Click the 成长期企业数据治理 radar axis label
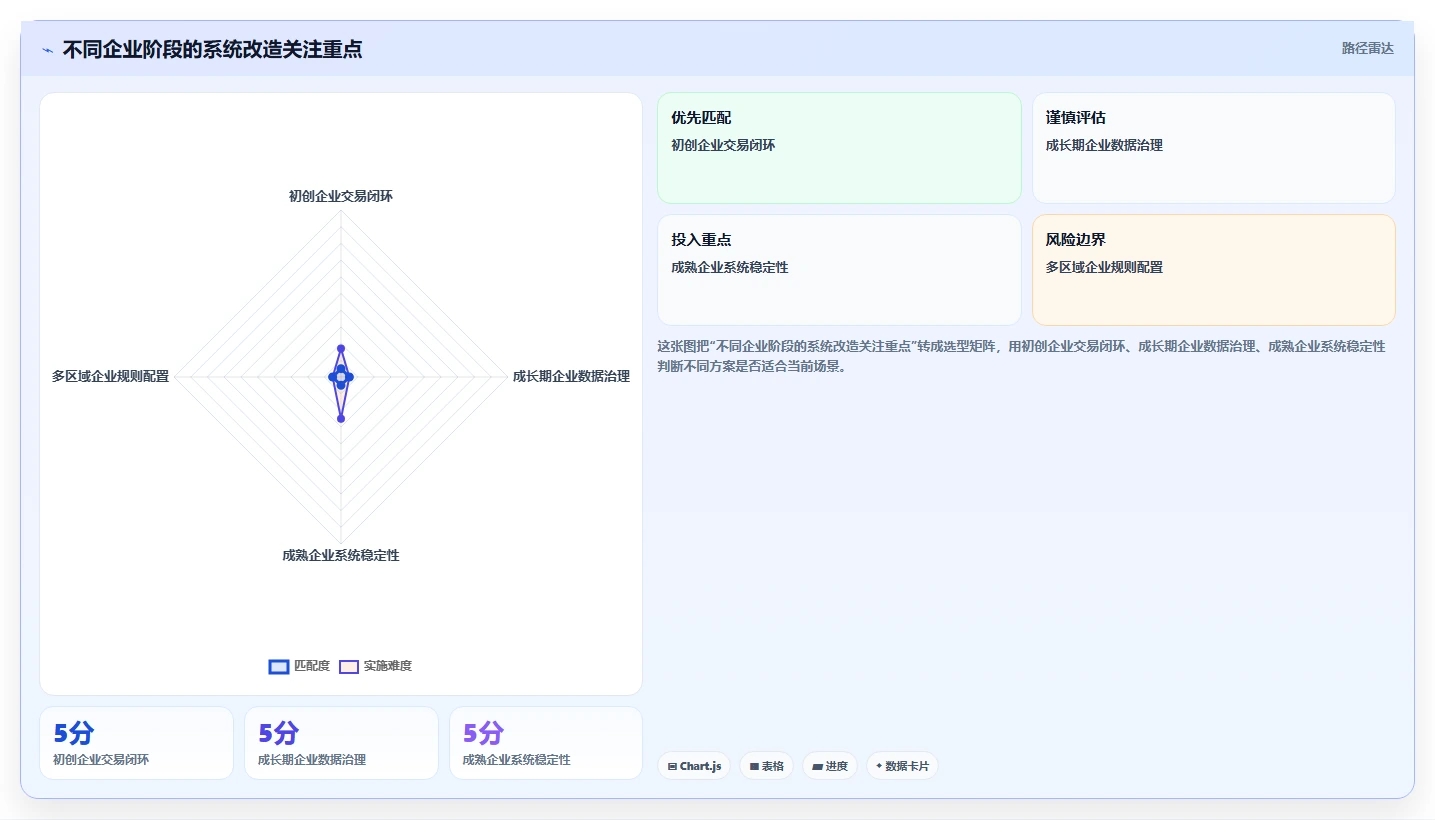The width and height of the screenshot is (1435, 820). pos(571,376)
